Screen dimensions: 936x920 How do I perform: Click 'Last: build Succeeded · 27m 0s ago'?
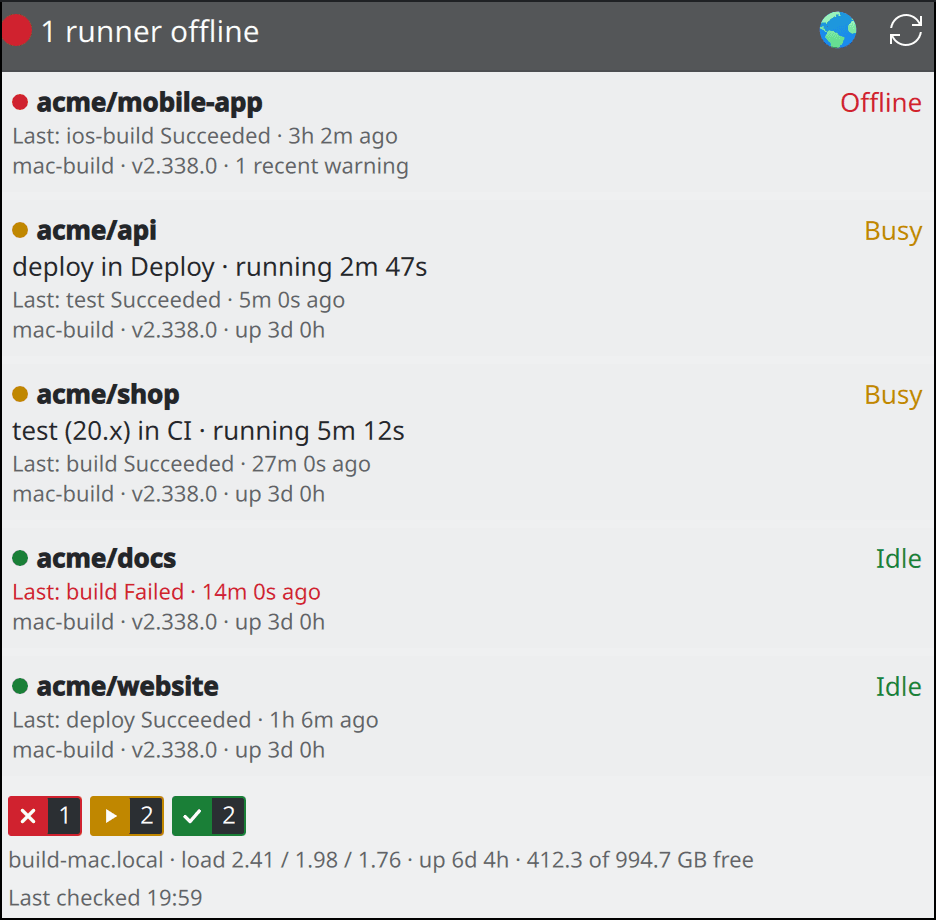[191, 464]
